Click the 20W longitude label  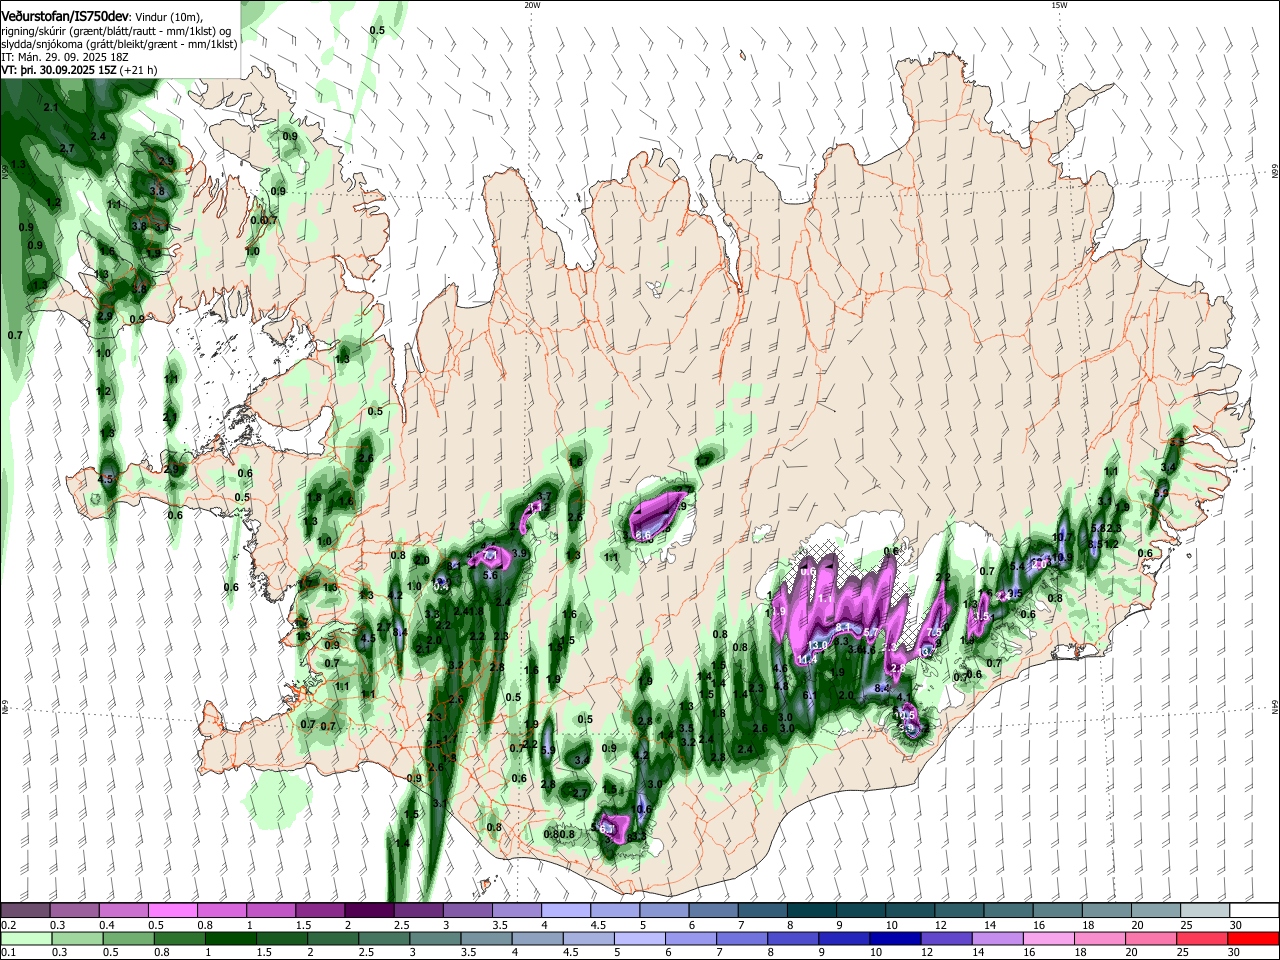point(532,5)
